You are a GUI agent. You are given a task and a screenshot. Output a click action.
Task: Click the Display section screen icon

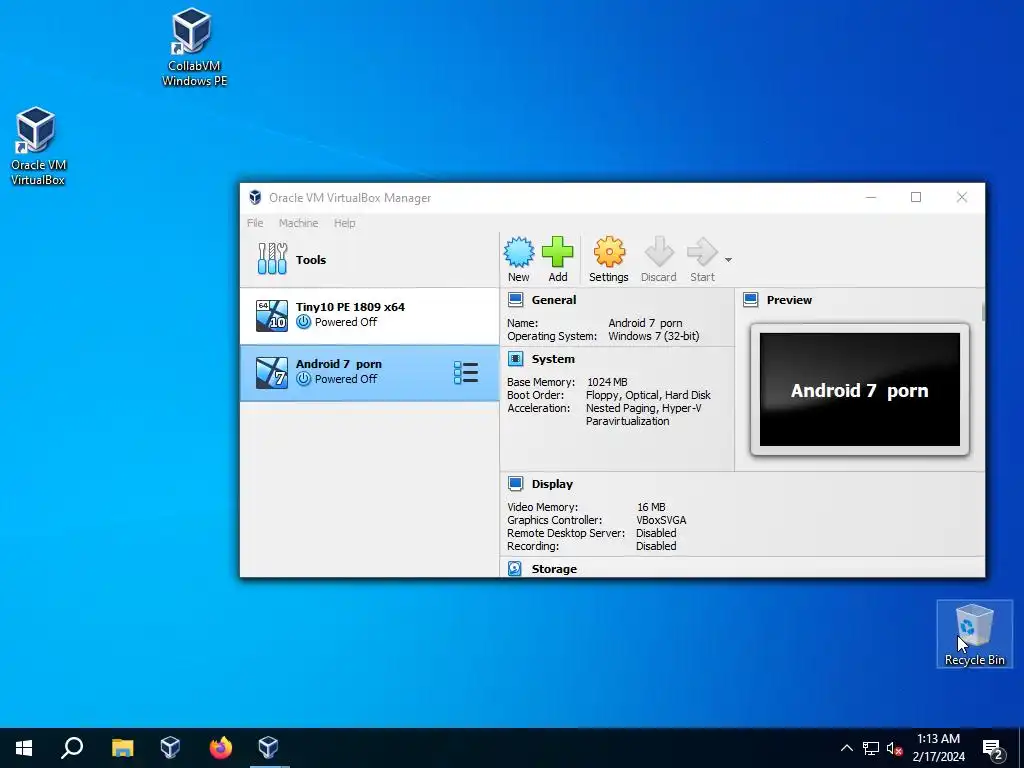pos(516,484)
